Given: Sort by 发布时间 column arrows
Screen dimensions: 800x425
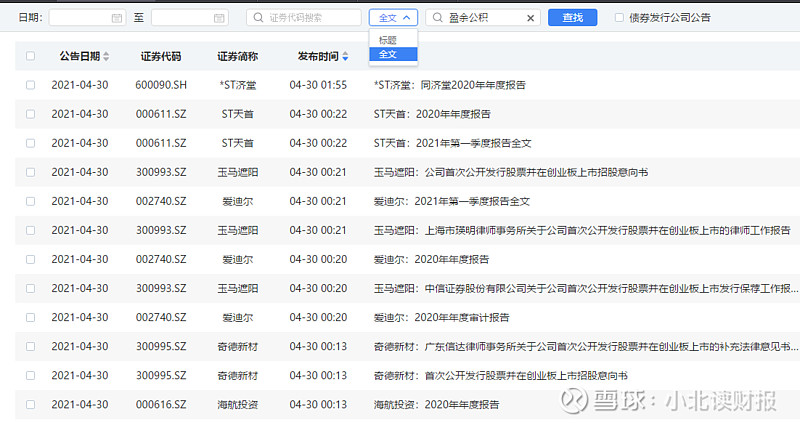Looking at the screenshot, I should (x=345, y=57).
